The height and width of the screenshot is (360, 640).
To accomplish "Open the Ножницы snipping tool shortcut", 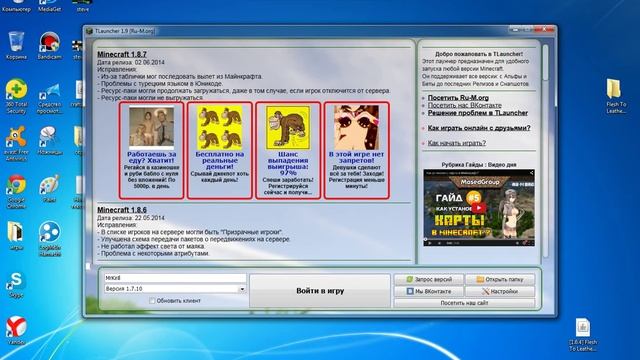I will point(49,141).
